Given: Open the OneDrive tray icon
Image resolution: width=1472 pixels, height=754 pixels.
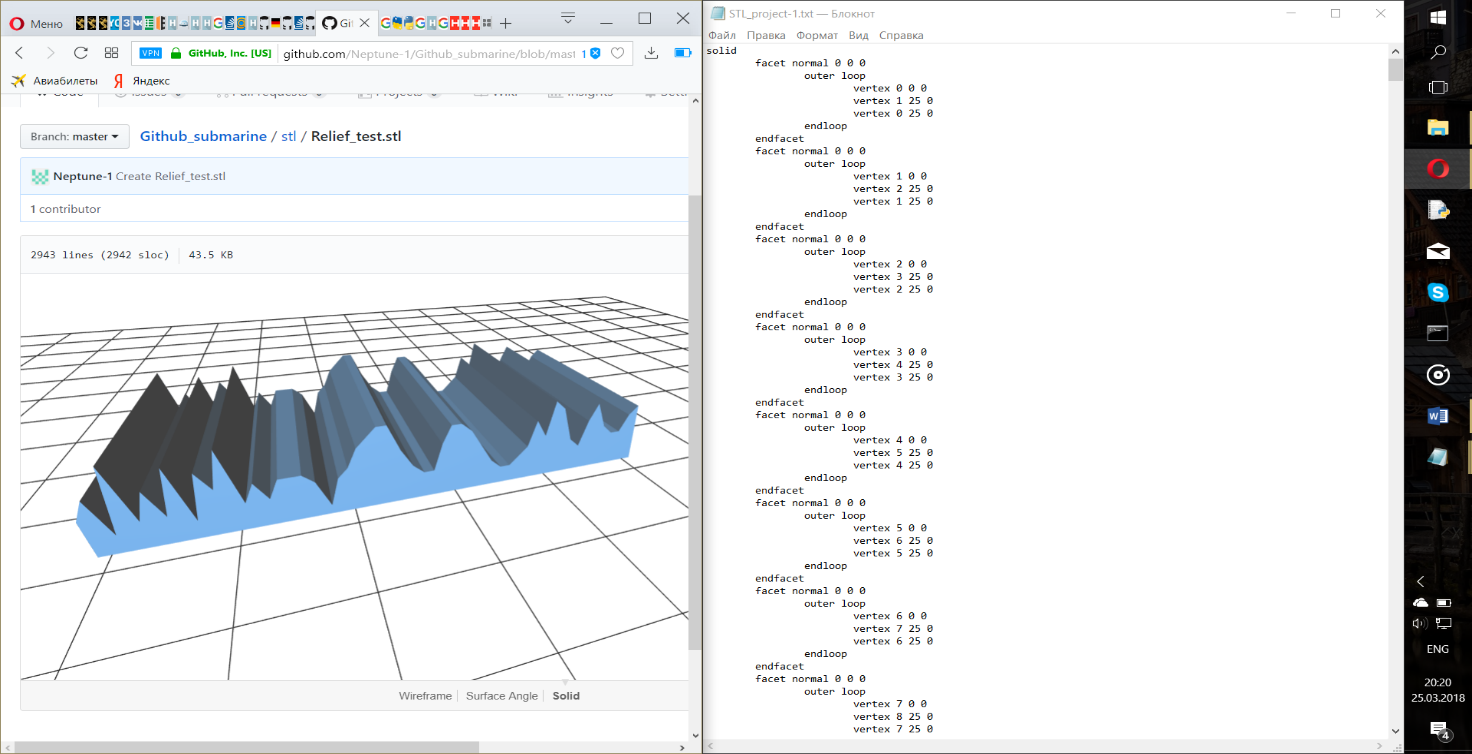Looking at the screenshot, I should pyautogui.click(x=1421, y=603).
